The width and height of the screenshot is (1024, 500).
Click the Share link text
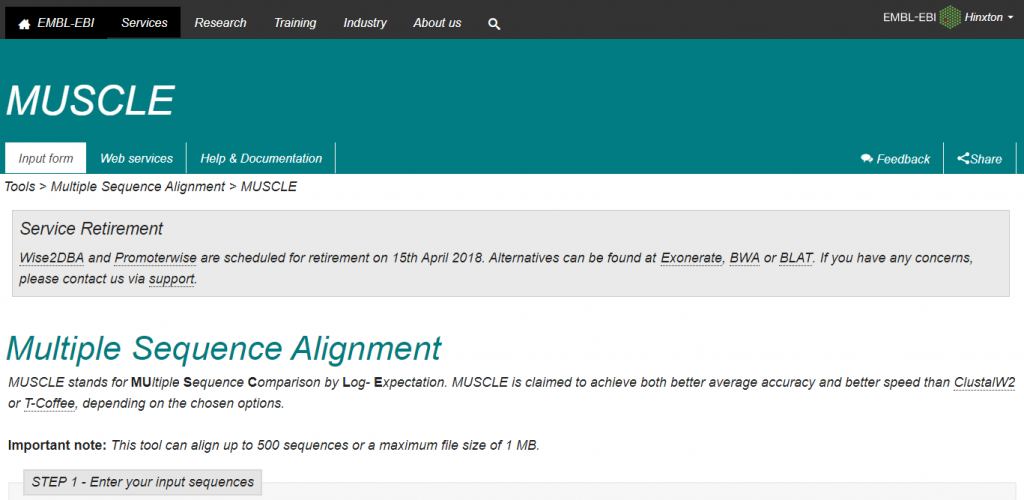pyautogui.click(x=986, y=159)
